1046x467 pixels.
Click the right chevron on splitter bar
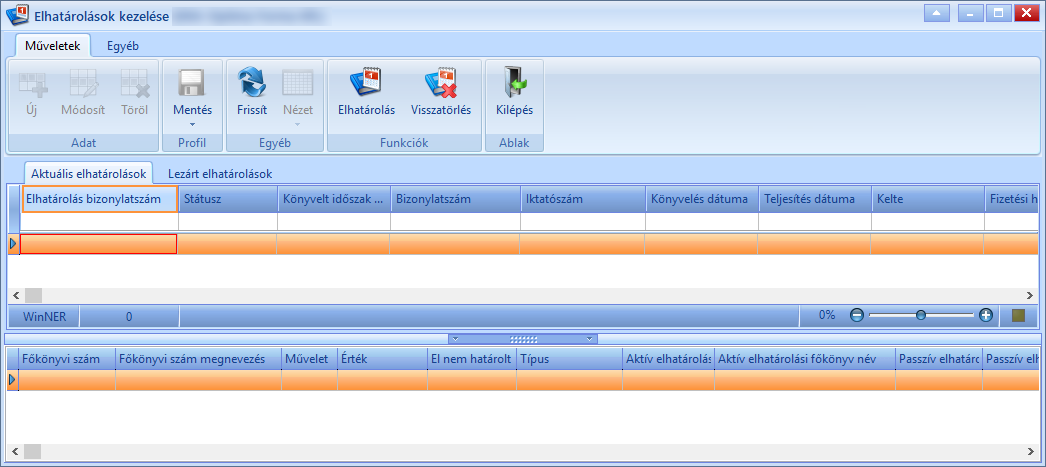[590, 339]
